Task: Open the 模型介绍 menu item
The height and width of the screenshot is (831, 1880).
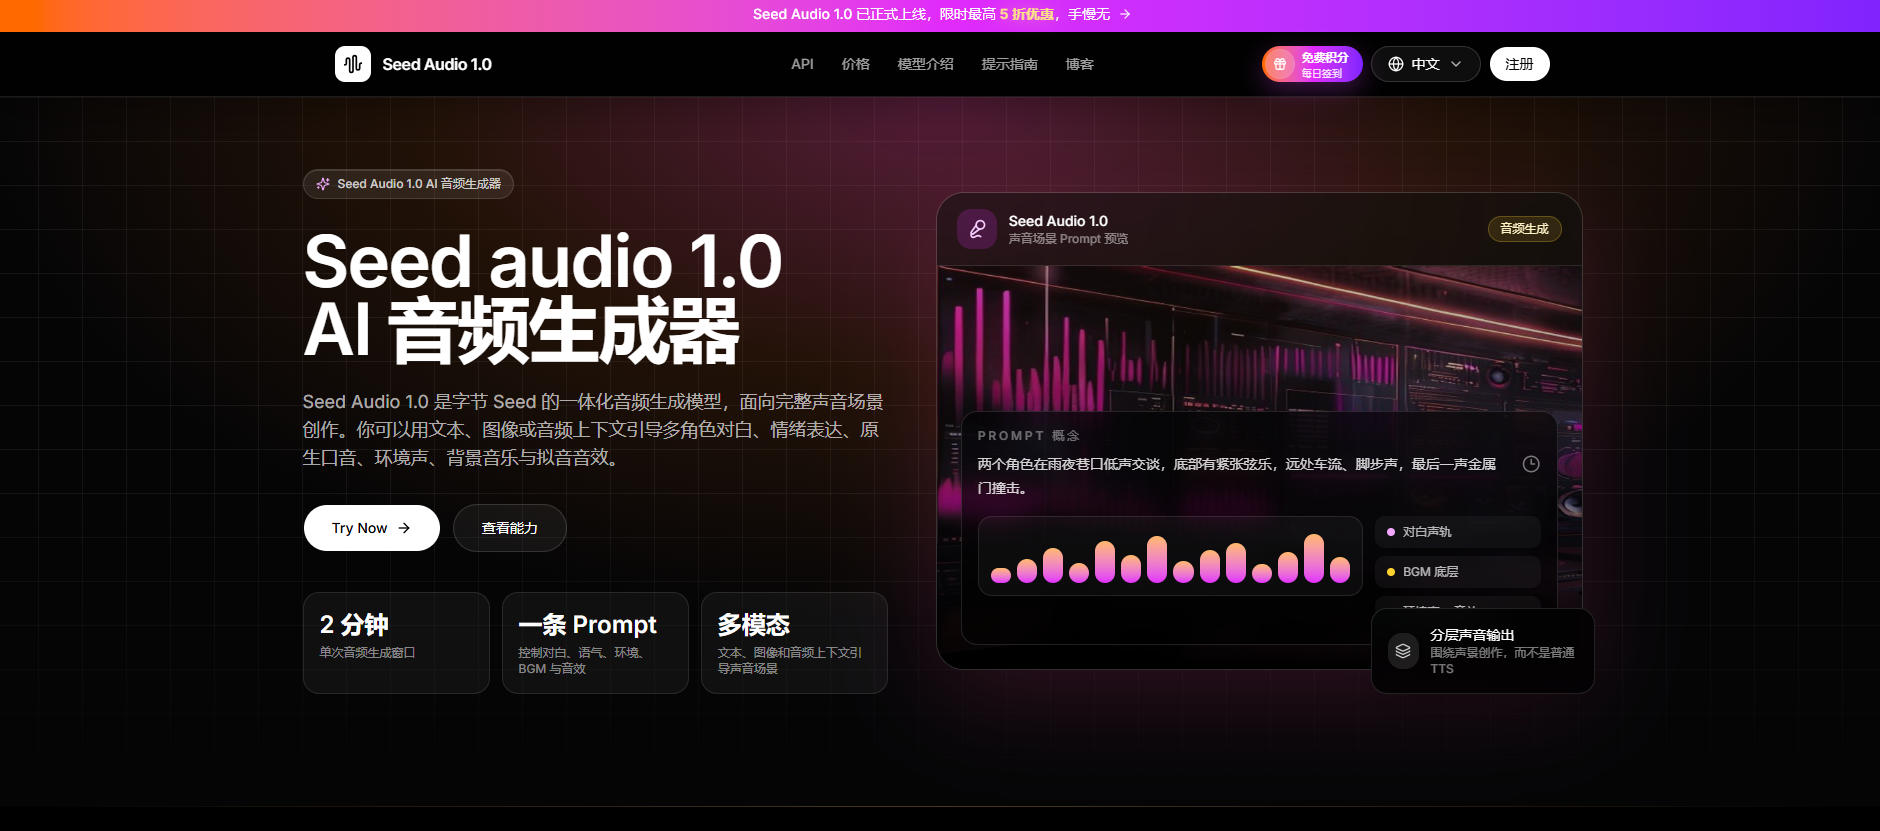Action: pyautogui.click(x=925, y=64)
